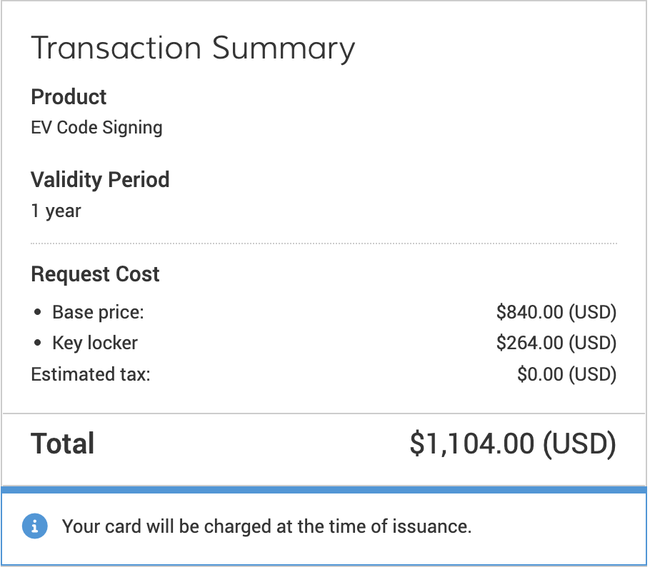Viewport: 650px width, 567px height.
Task: Click the bullet beside Base price
Action: [x=38, y=313]
